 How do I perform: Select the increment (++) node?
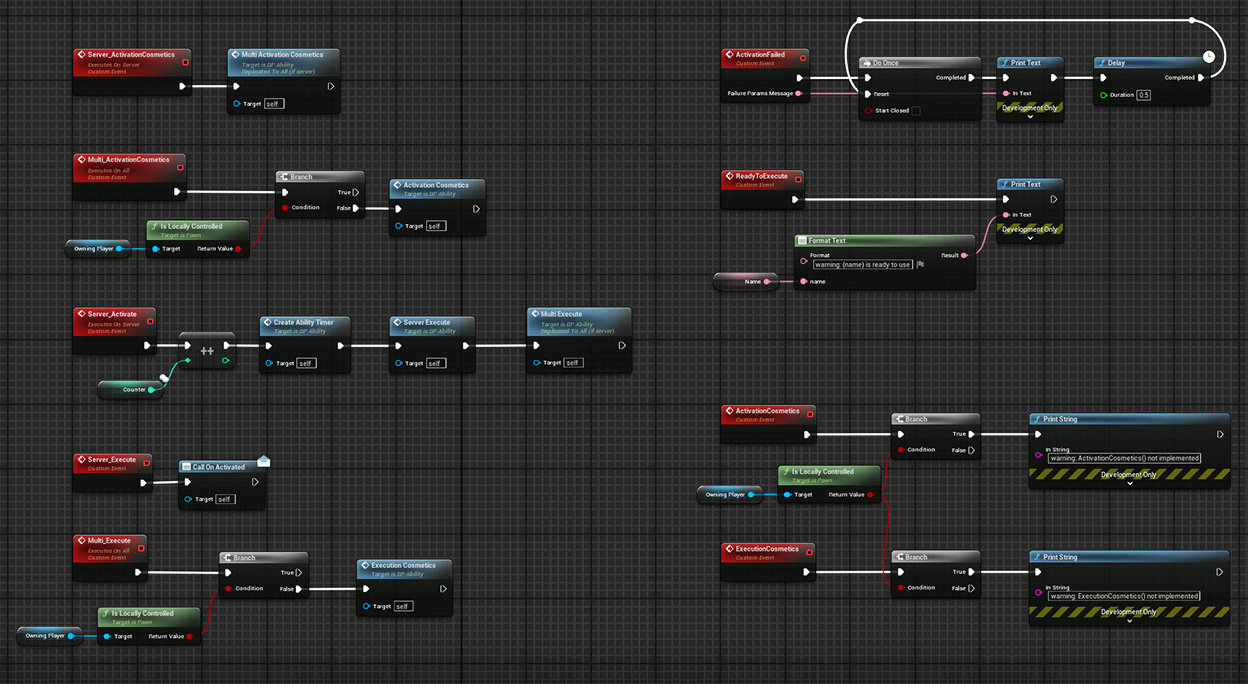(207, 352)
